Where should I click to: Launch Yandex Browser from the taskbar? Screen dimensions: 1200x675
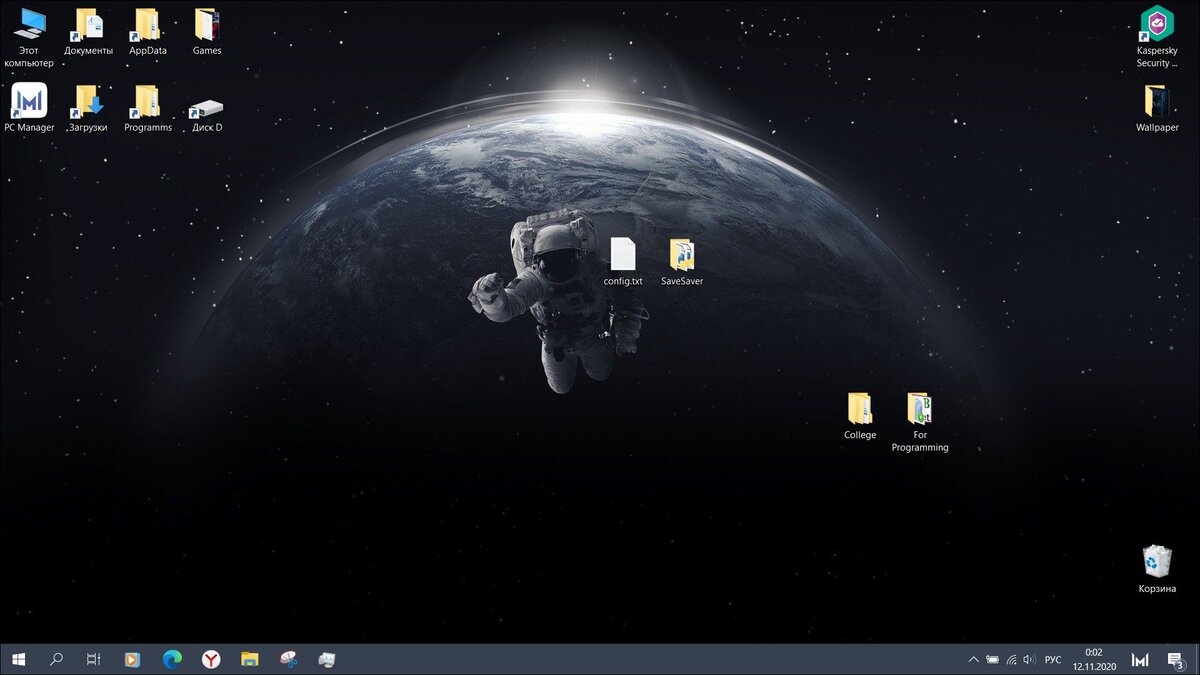click(x=211, y=659)
